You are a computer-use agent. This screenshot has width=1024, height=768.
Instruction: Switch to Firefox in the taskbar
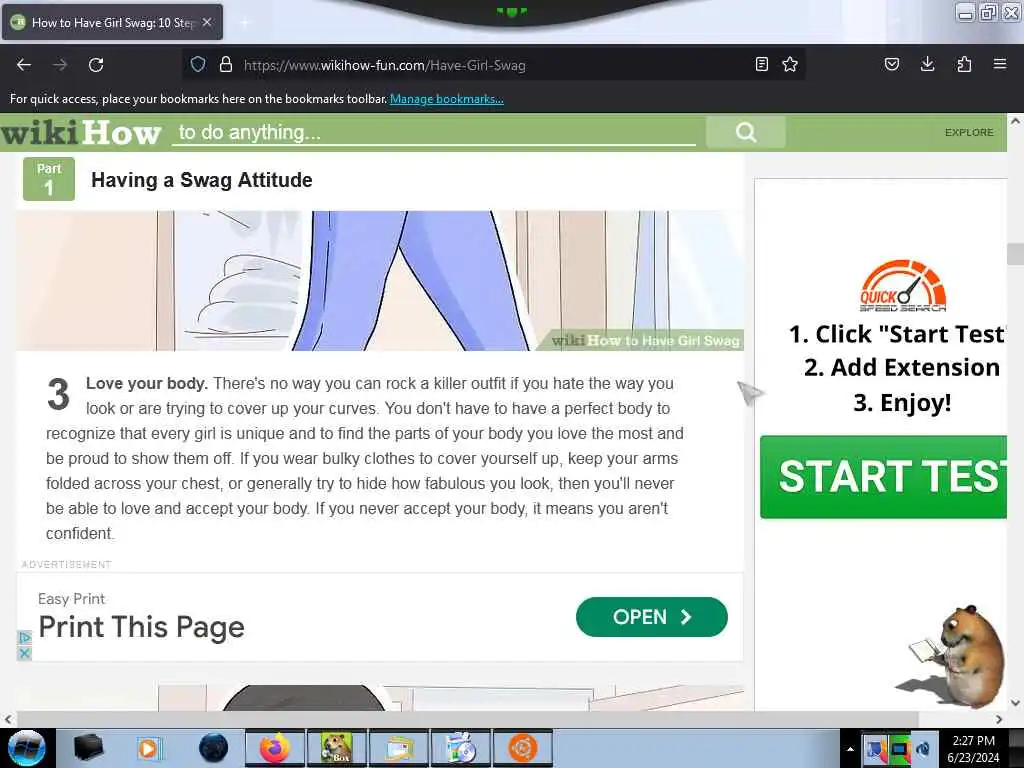(x=275, y=748)
